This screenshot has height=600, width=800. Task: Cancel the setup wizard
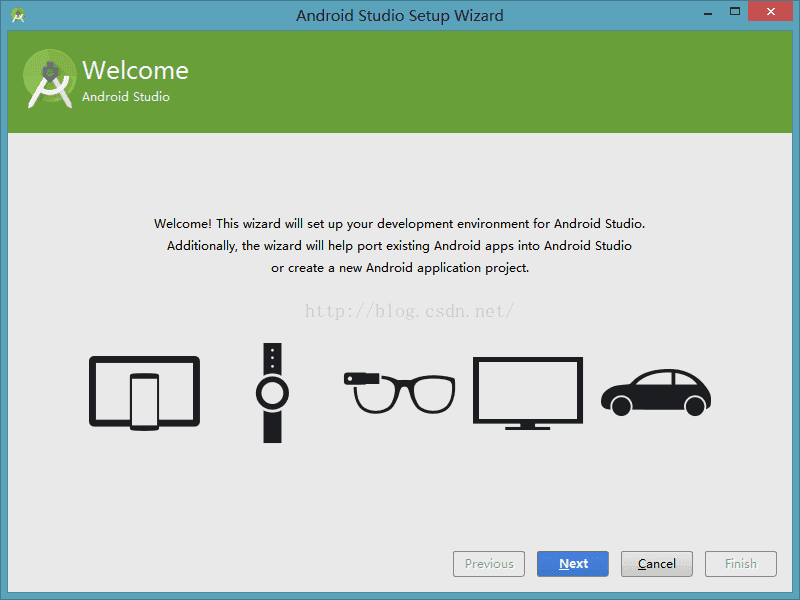click(657, 564)
